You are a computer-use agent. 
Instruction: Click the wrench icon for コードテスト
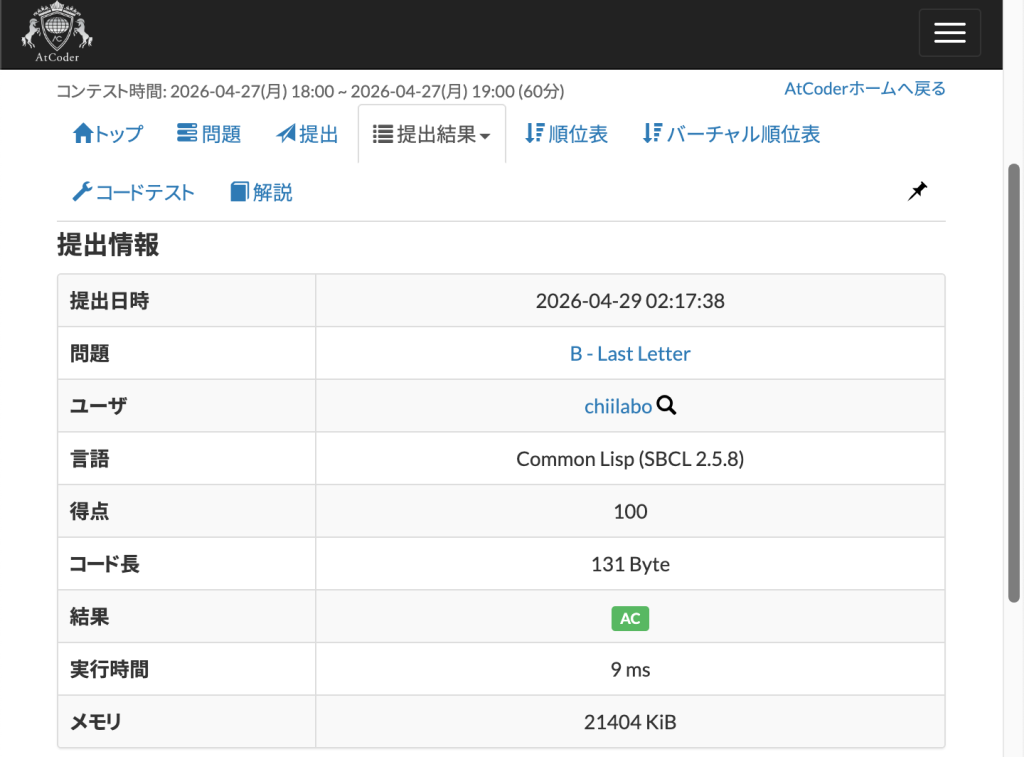click(x=82, y=192)
